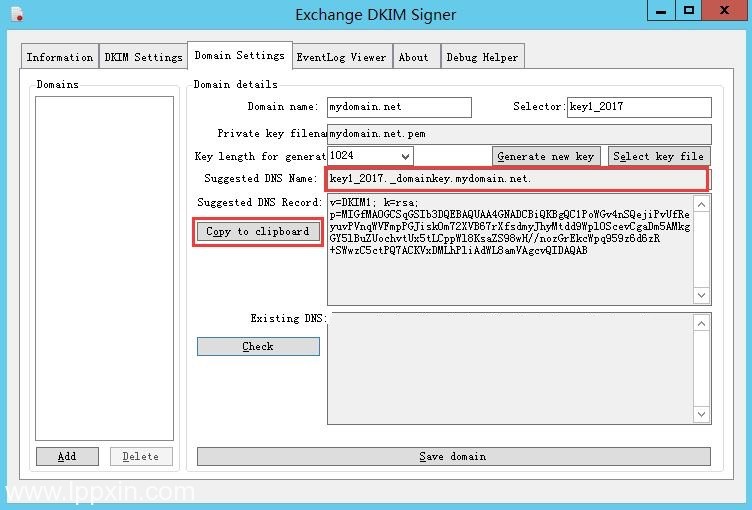
Task: Open the key length dropdown
Action: (x=370, y=156)
